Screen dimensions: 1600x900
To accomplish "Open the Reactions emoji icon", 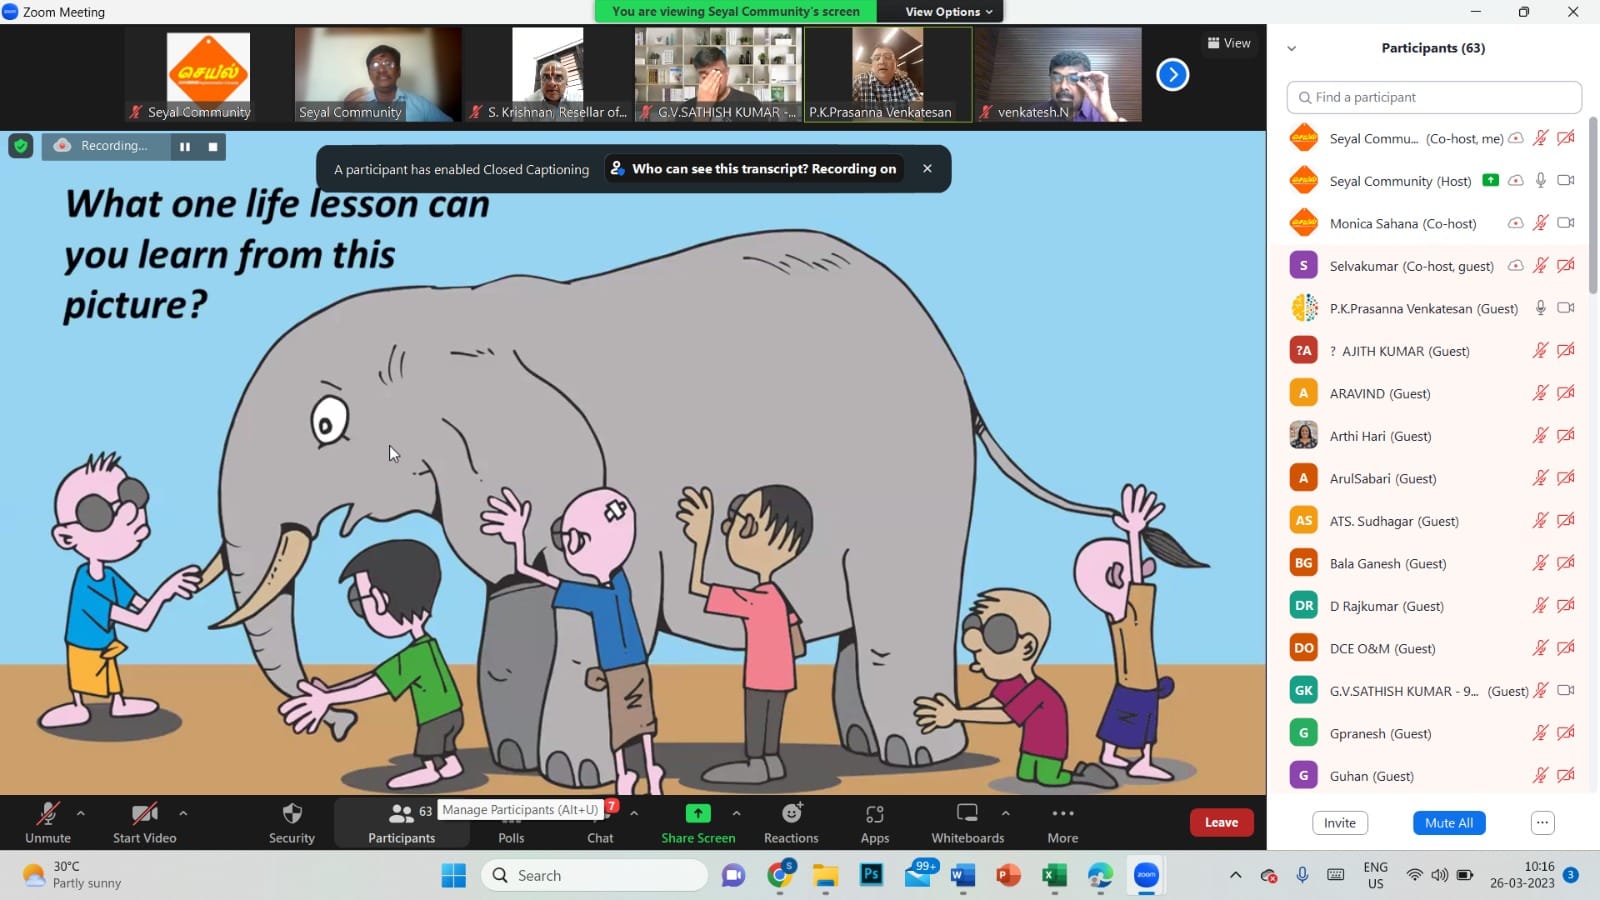I will click(791, 814).
